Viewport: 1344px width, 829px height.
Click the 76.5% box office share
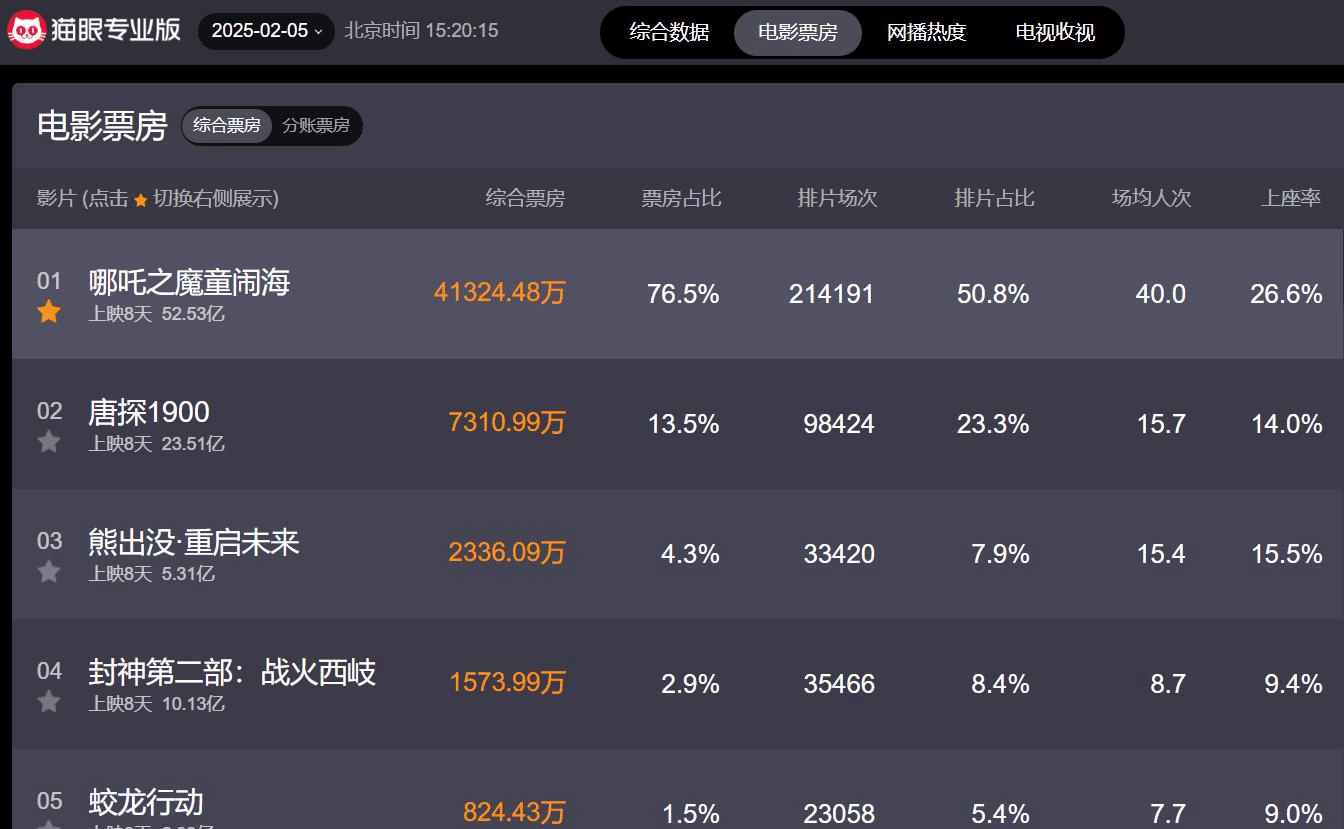click(x=683, y=294)
